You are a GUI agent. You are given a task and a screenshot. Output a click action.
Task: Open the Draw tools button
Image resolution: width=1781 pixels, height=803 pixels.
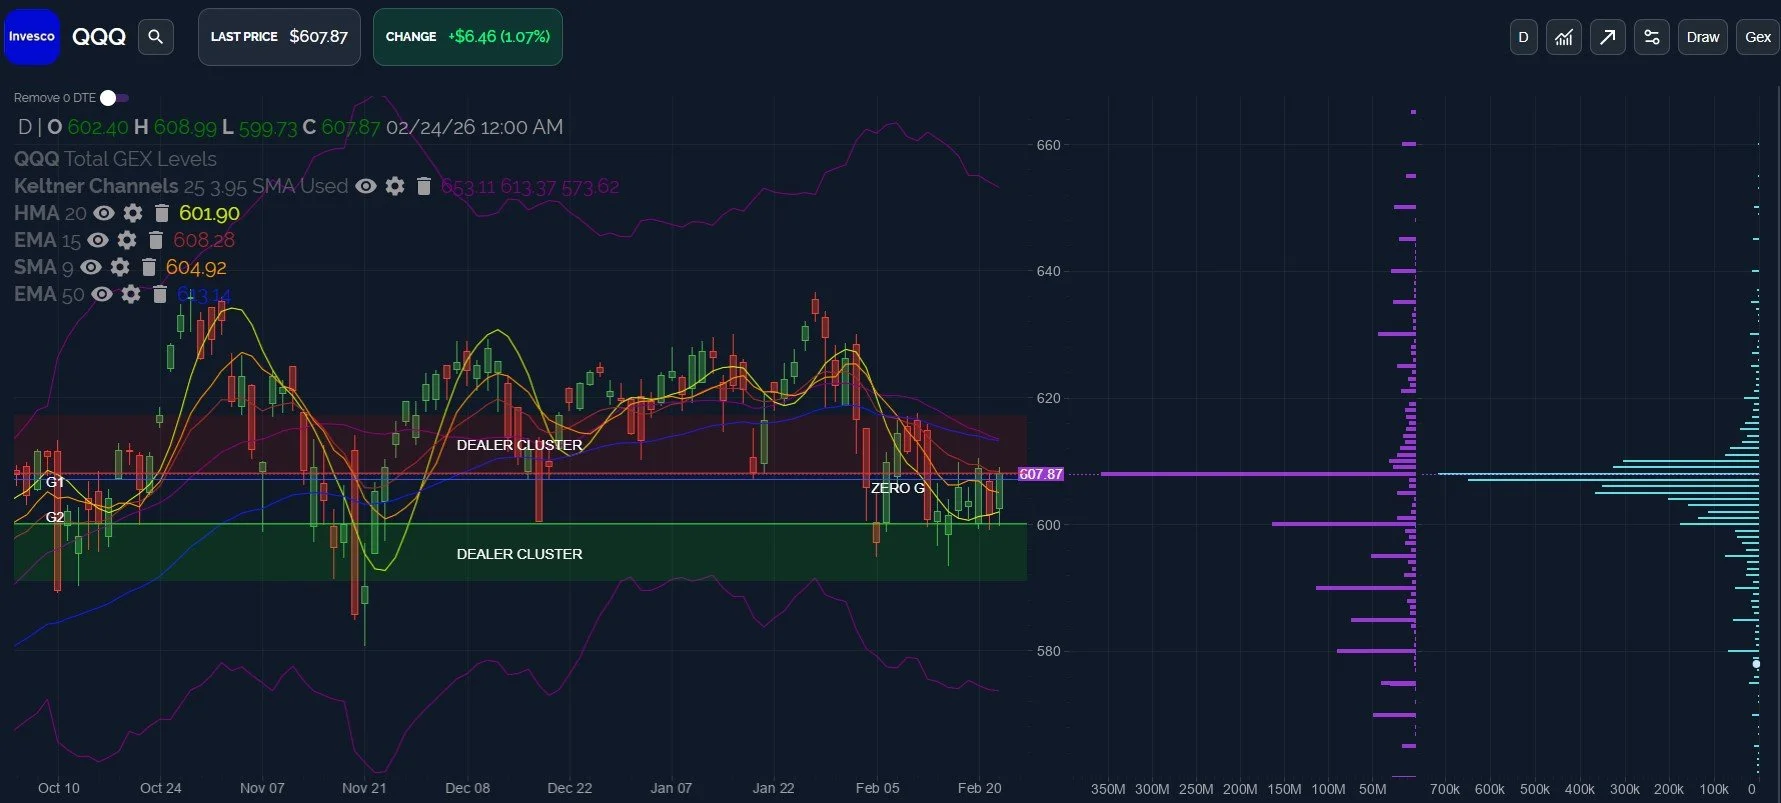tap(1702, 37)
